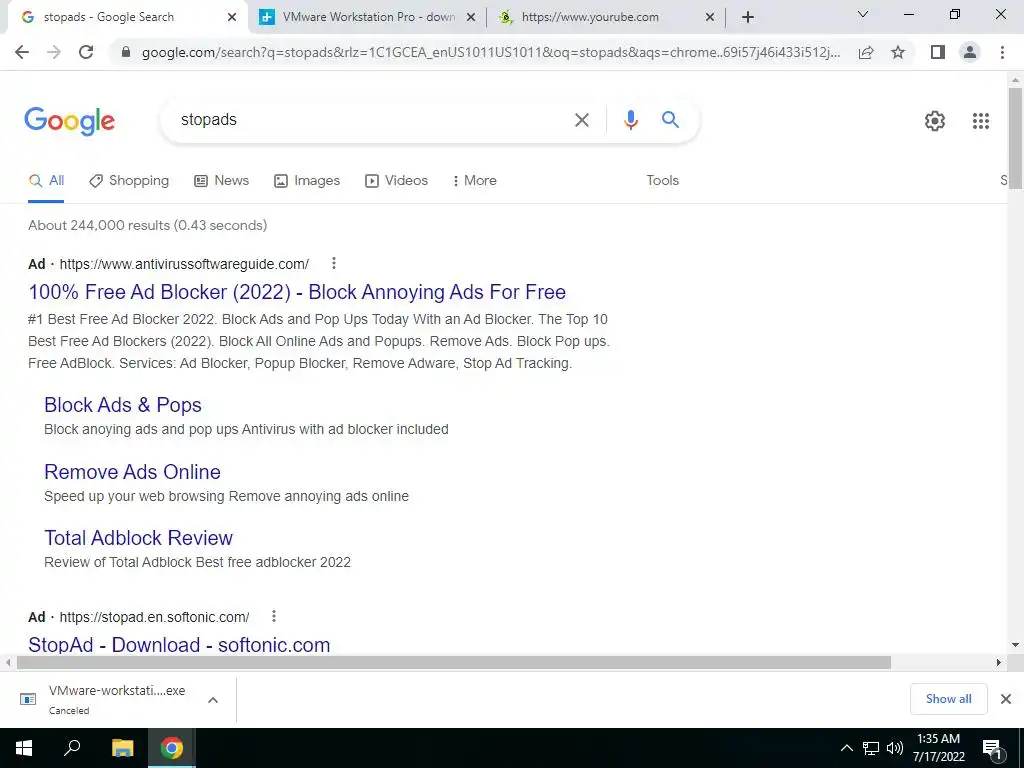1024x768 pixels.
Task: Switch to Images results
Action: pyautogui.click(x=307, y=181)
